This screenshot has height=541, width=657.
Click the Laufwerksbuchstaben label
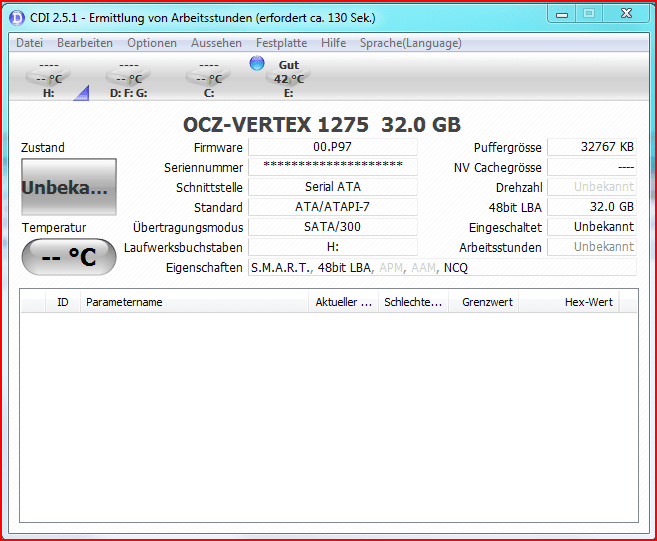click(x=184, y=248)
